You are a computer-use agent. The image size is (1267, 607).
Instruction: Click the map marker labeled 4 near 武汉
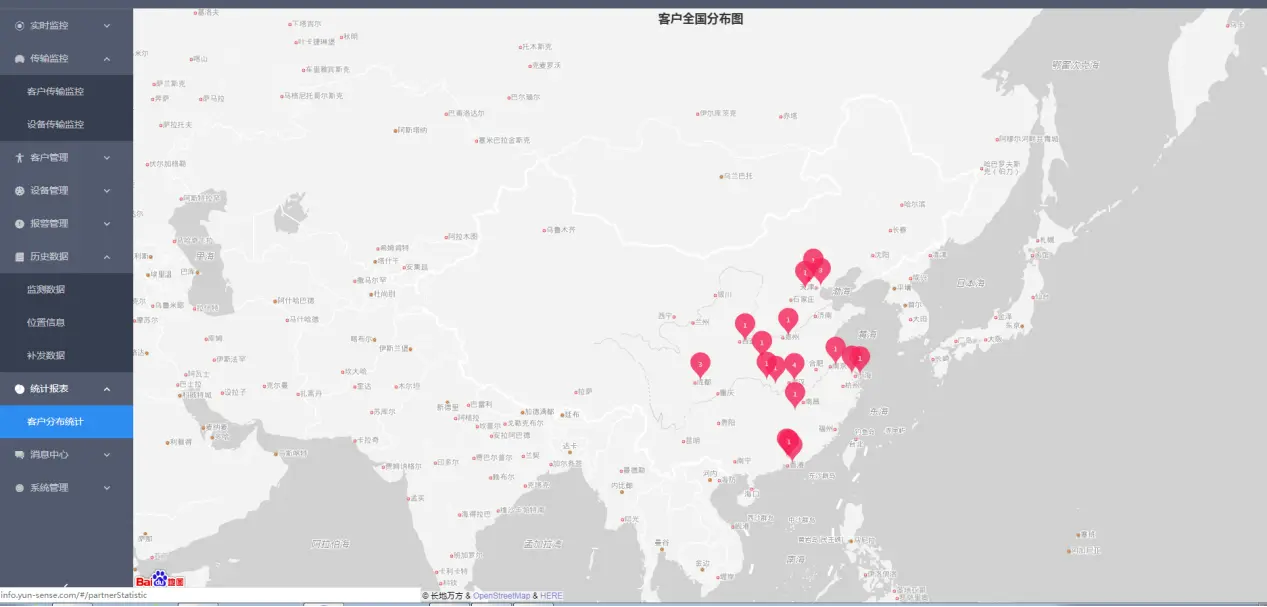coord(794,366)
